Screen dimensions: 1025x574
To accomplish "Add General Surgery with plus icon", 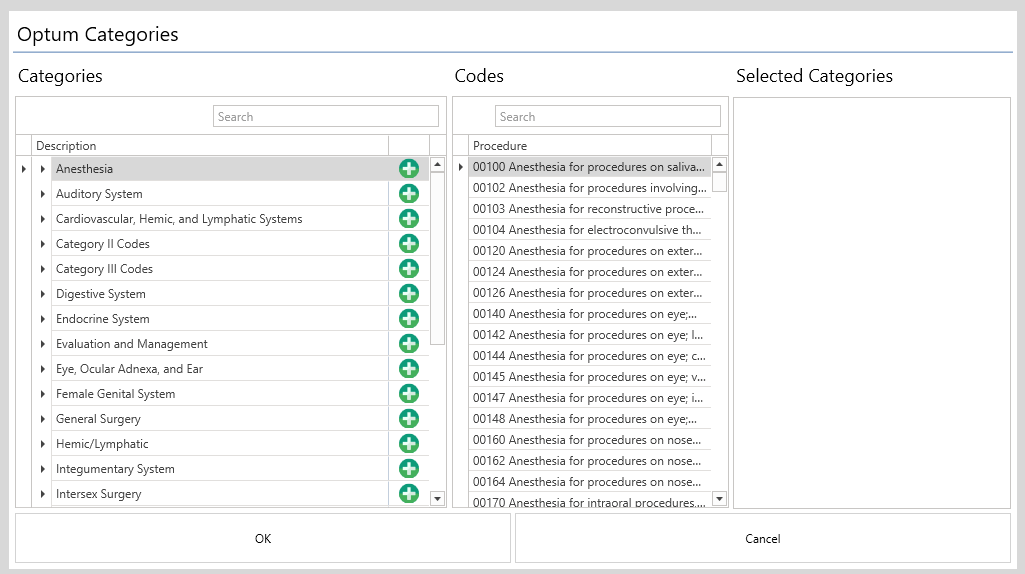I will tap(409, 418).
